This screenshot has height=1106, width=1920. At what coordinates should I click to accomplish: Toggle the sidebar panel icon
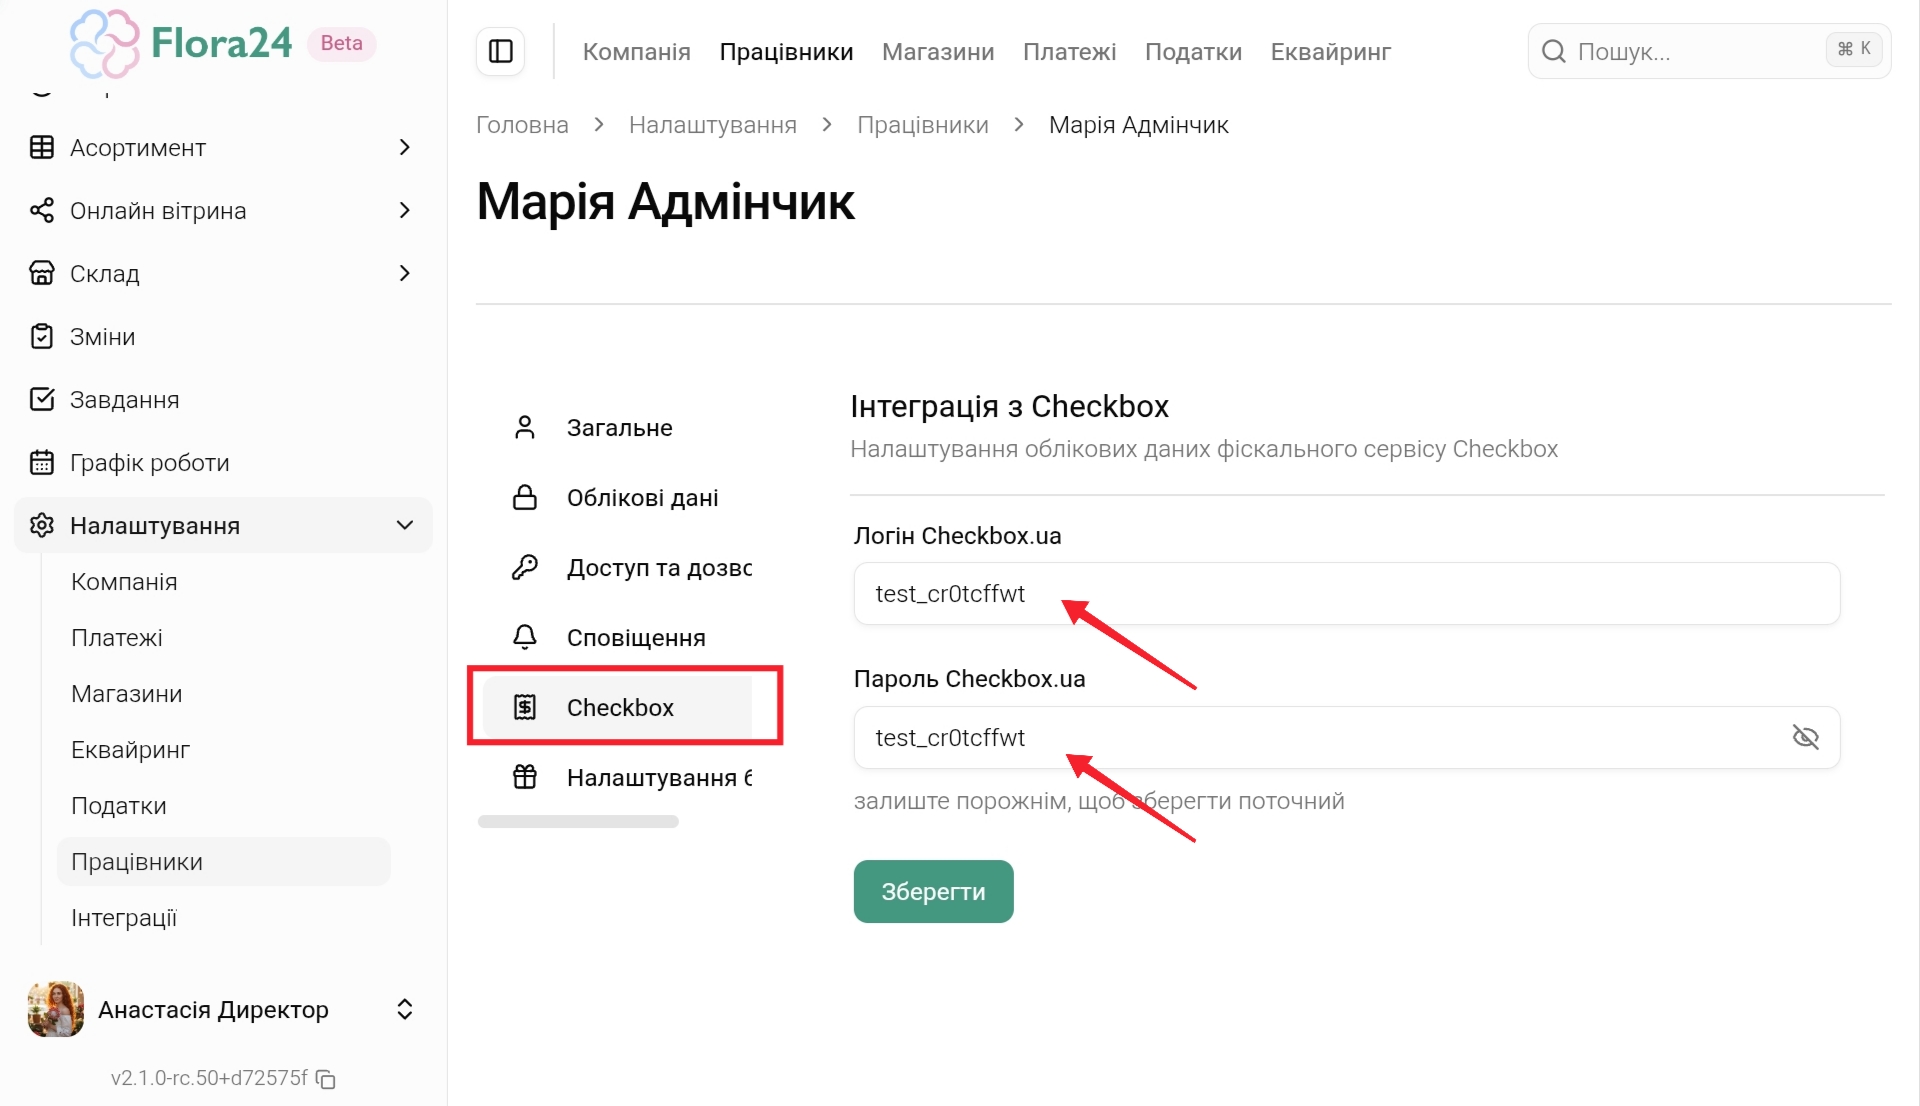[x=501, y=51]
